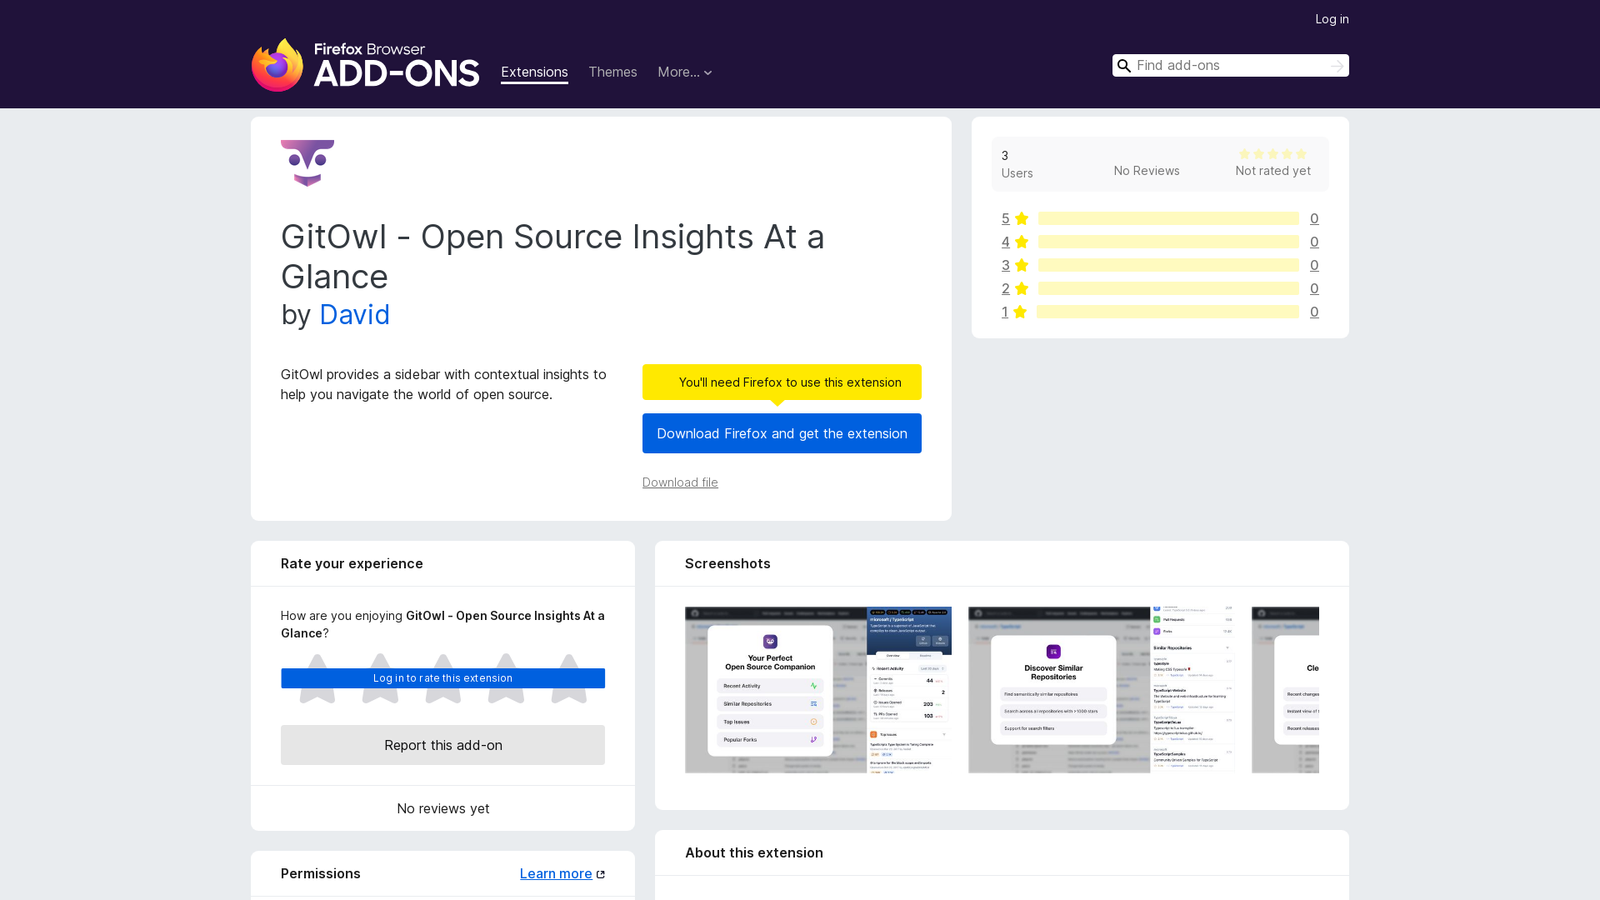Click the No Reviews text
1600x900 pixels.
(1146, 171)
